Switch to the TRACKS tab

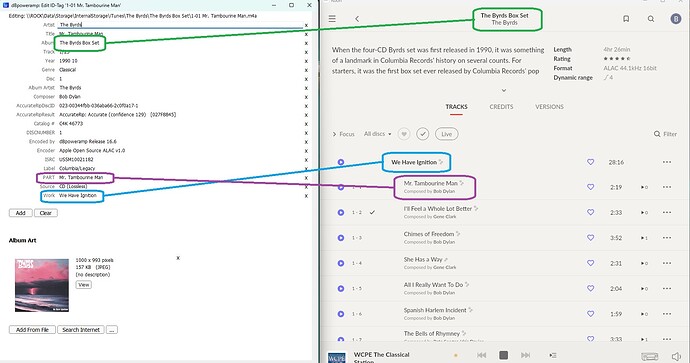point(456,107)
